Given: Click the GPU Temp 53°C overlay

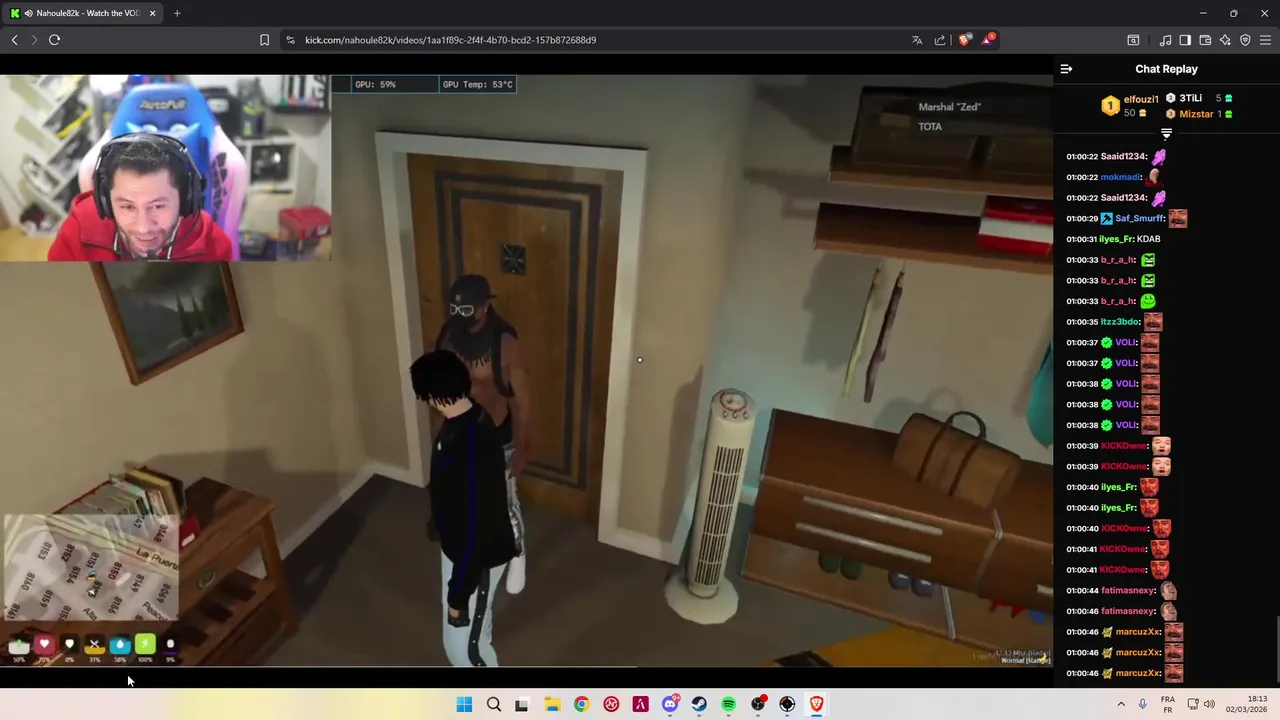Looking at the screenshot, I should click(x=477, y=84).
